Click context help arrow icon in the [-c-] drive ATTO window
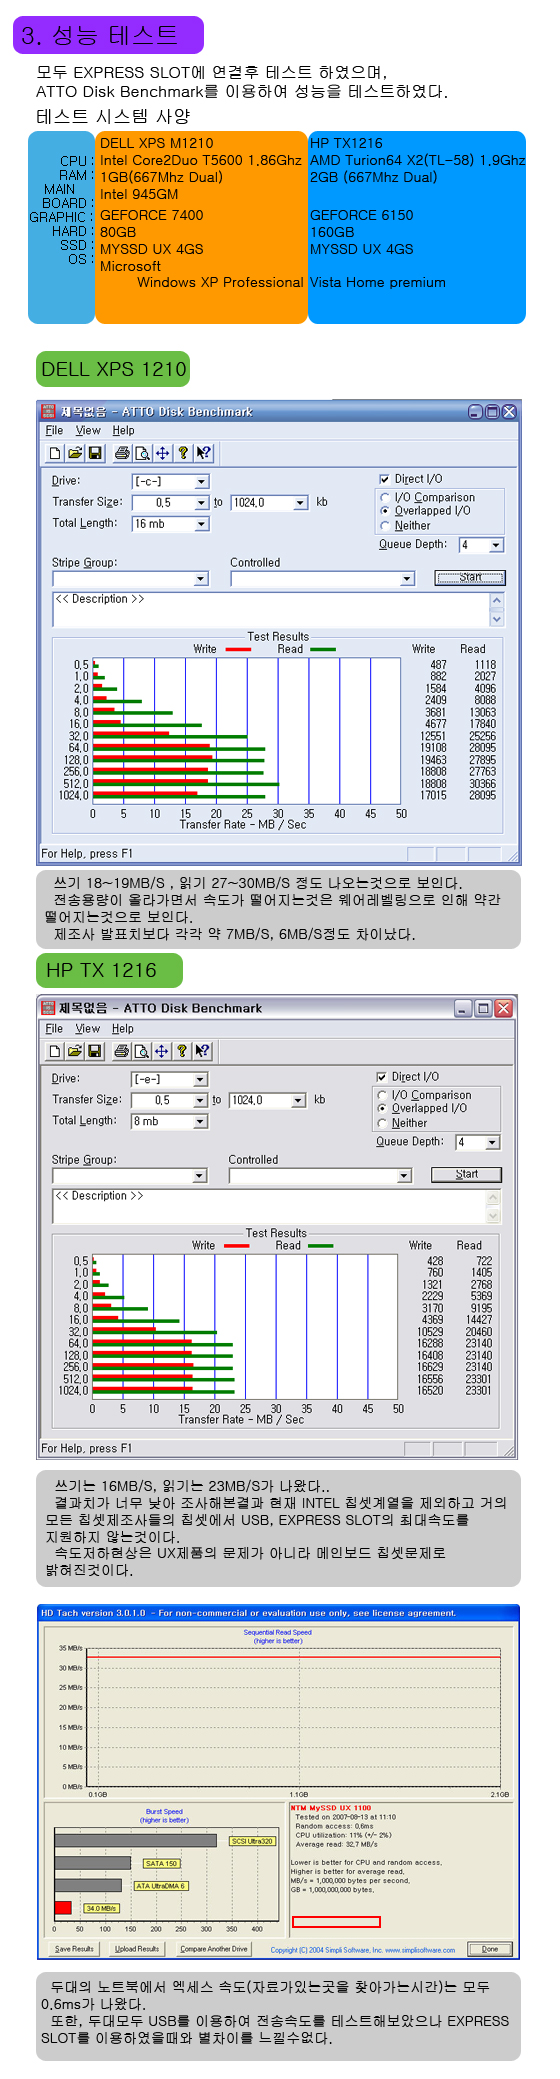 click(x=203, y=453)
